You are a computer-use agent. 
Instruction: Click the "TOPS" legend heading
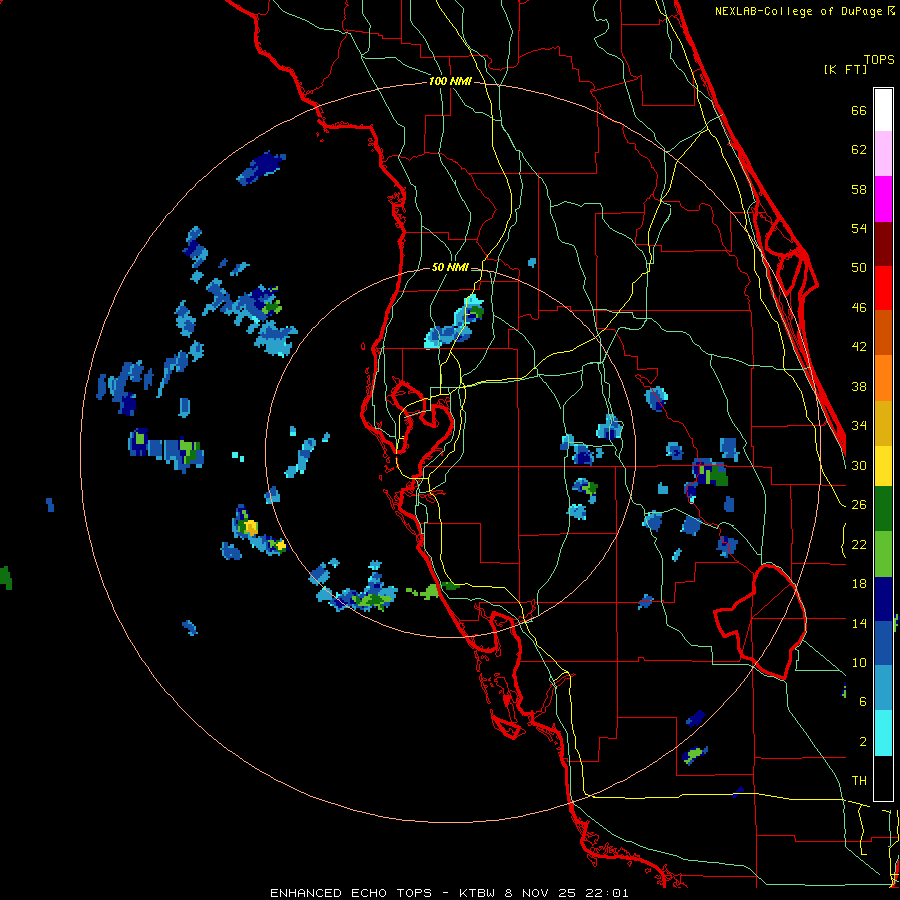[x=879, y=59]
